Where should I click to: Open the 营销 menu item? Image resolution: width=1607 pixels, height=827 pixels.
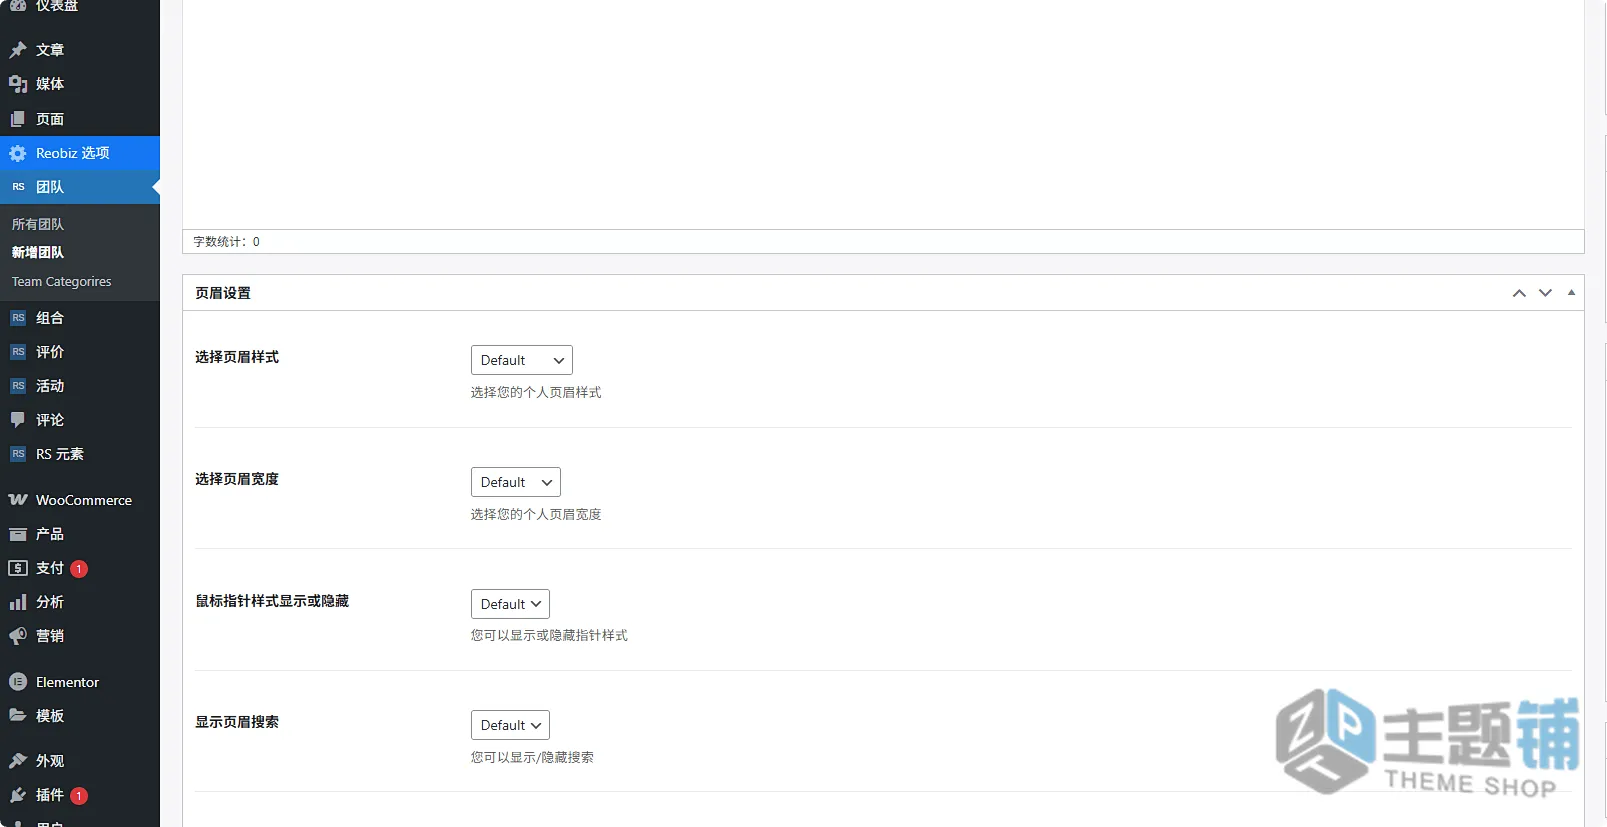[x=80, y=636]
